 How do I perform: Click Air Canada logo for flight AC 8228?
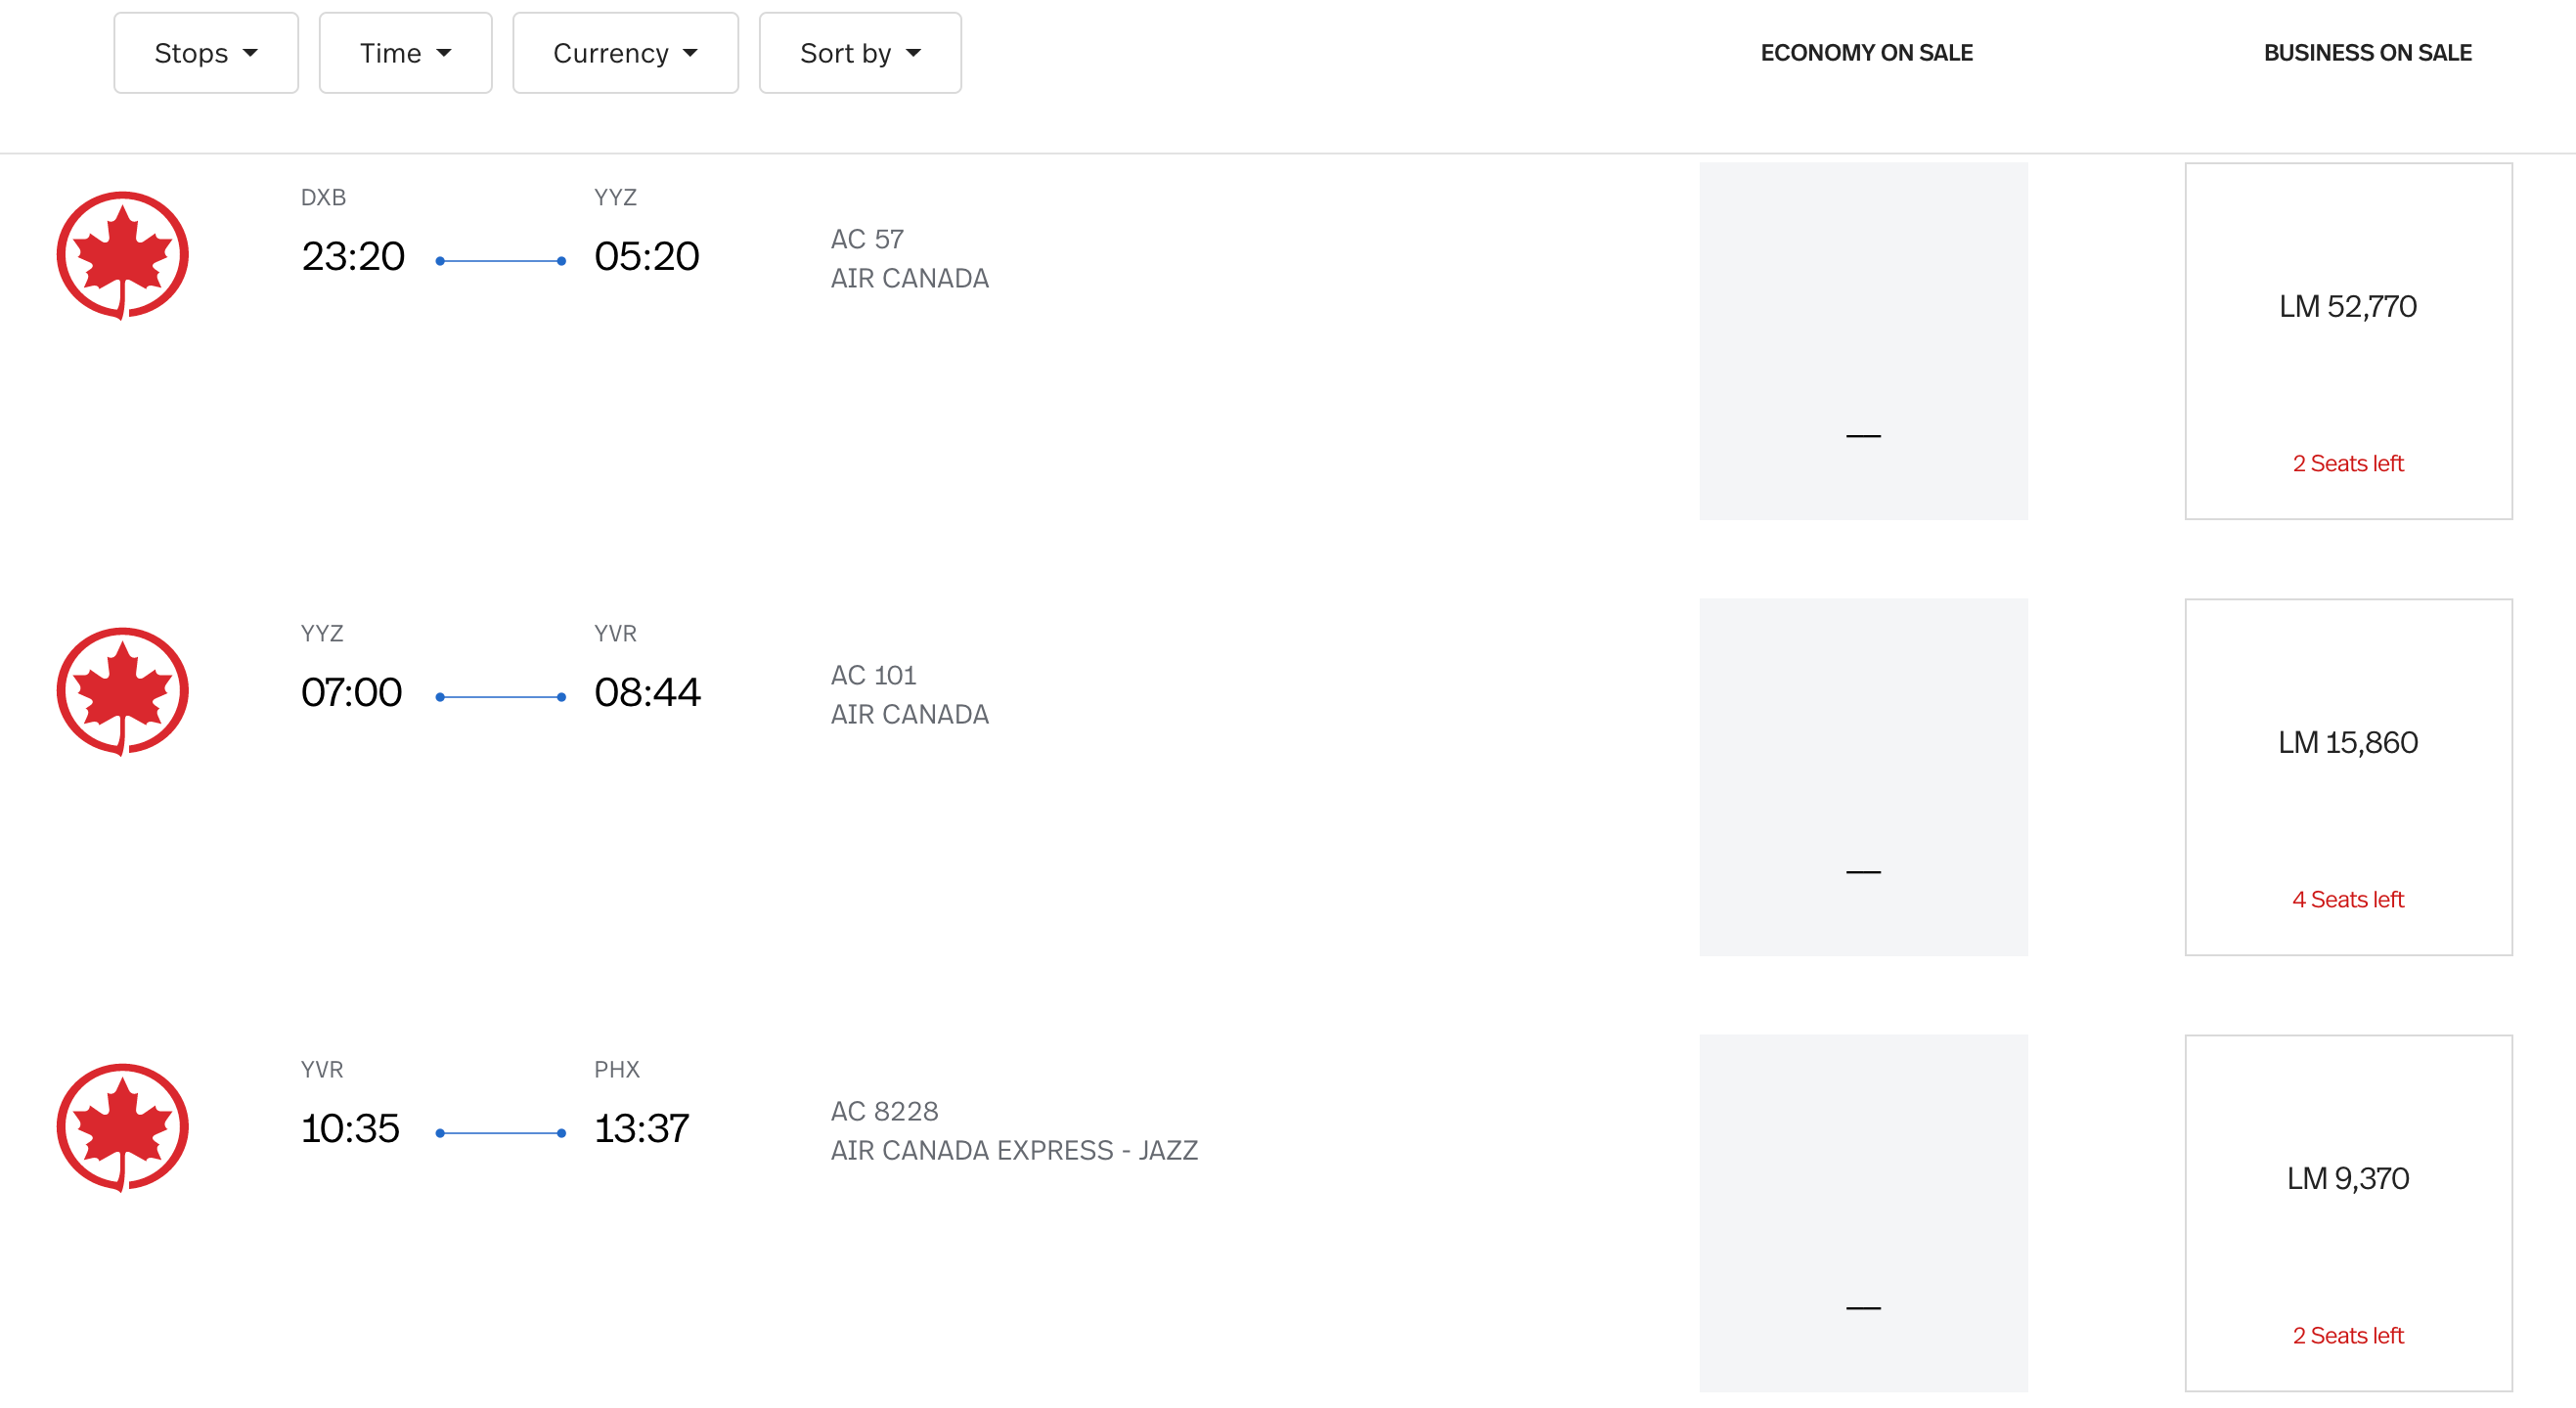pyautogui.click(x=122, y=1128)
